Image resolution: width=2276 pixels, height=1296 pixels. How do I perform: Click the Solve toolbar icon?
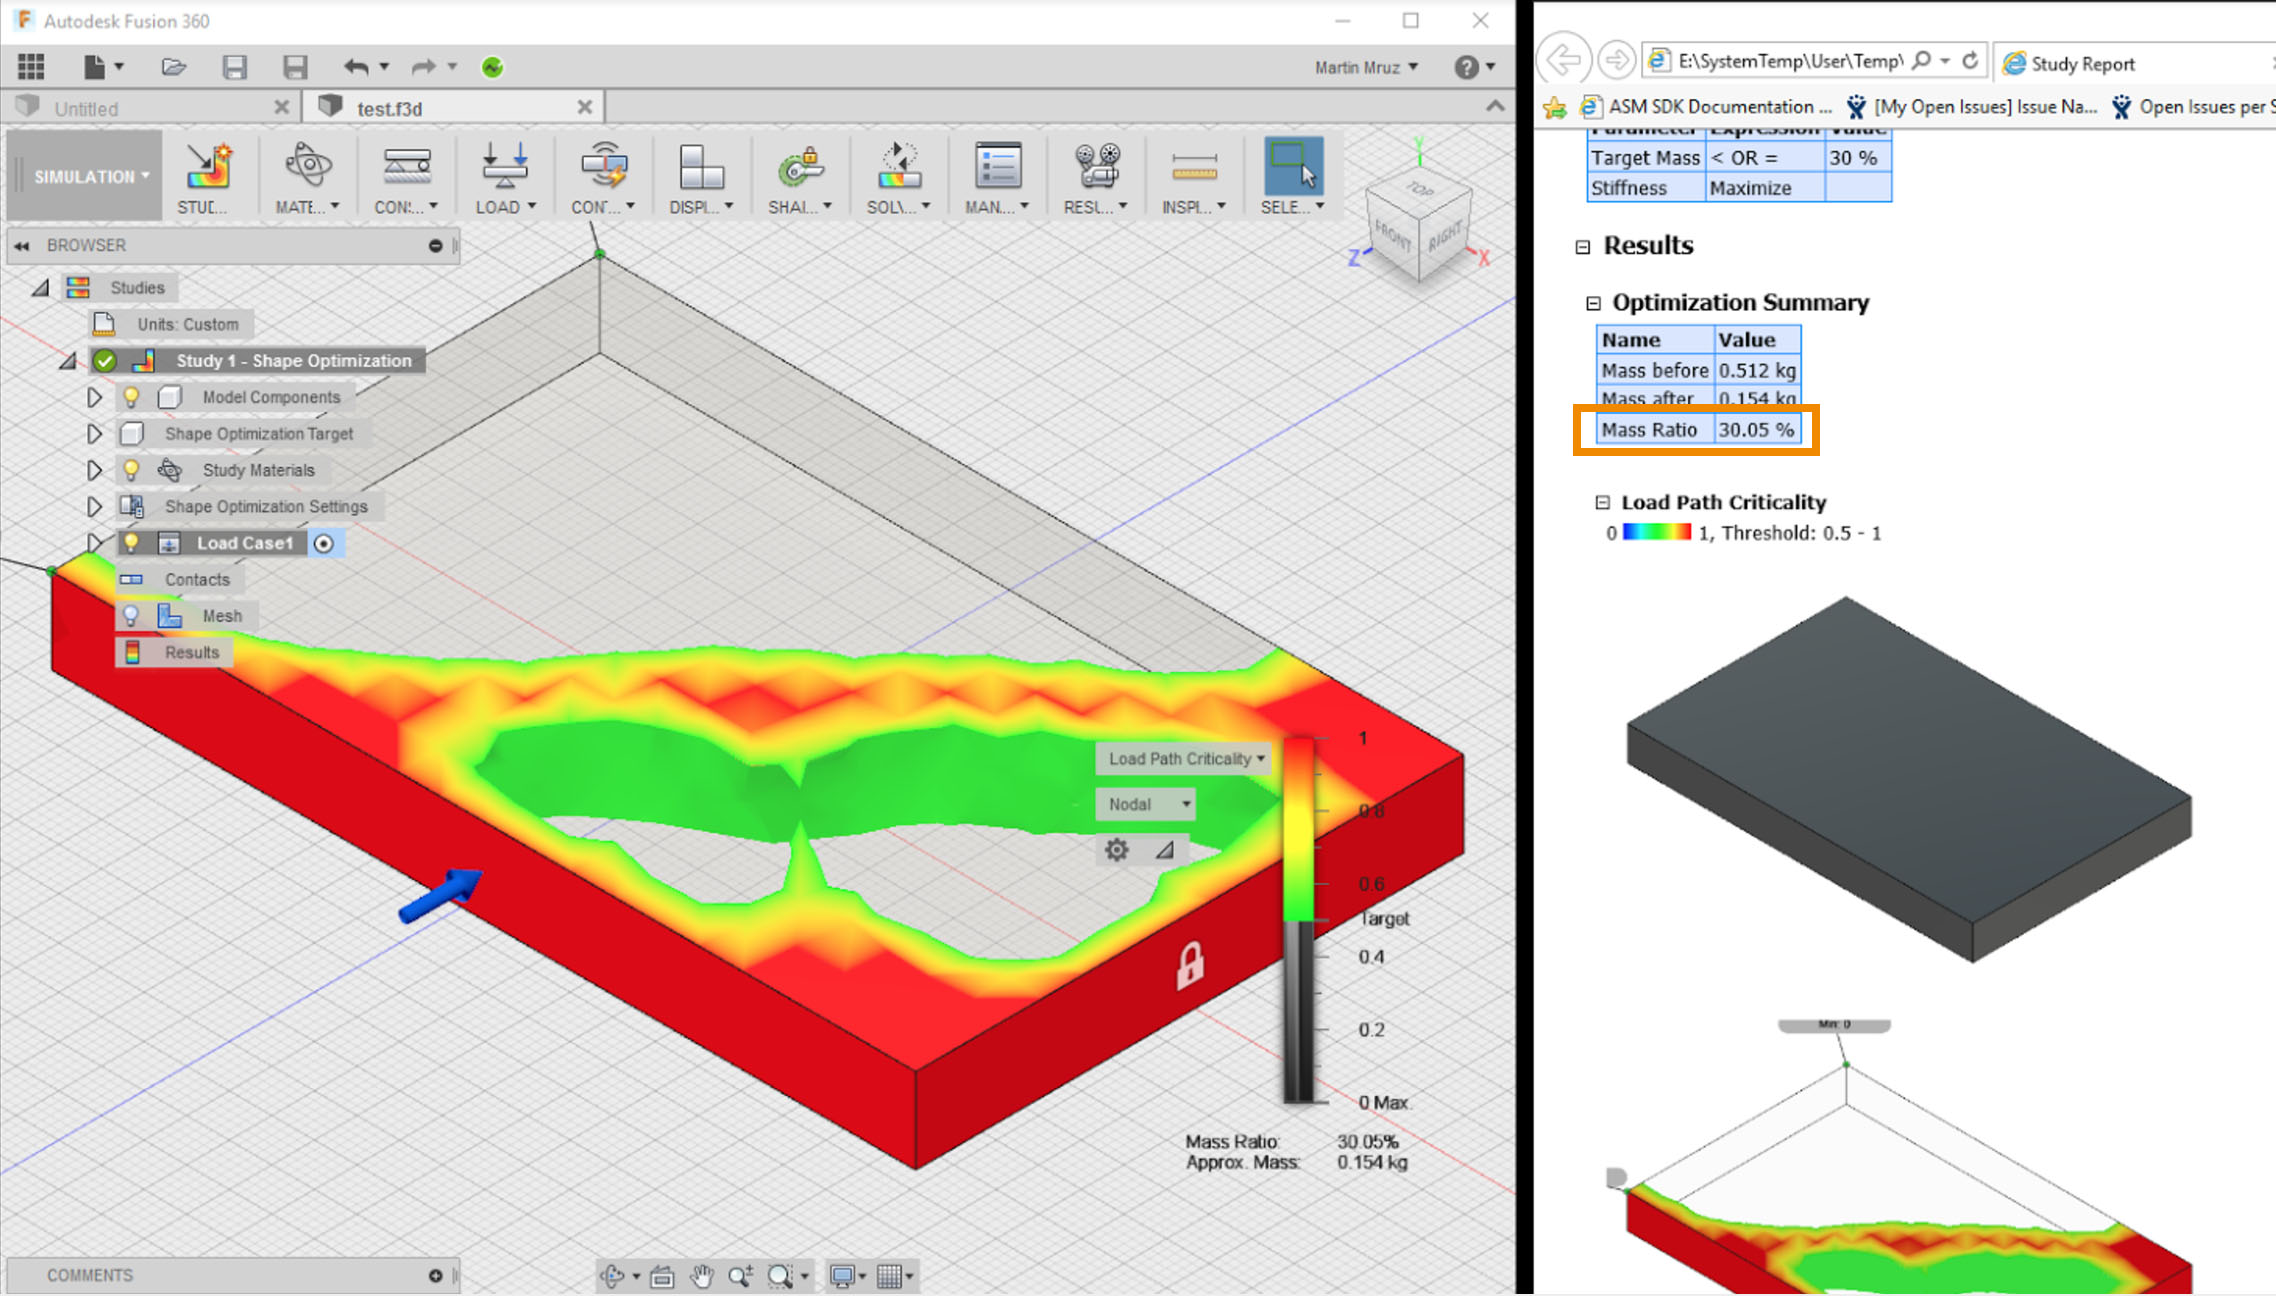tap(898, 165)
